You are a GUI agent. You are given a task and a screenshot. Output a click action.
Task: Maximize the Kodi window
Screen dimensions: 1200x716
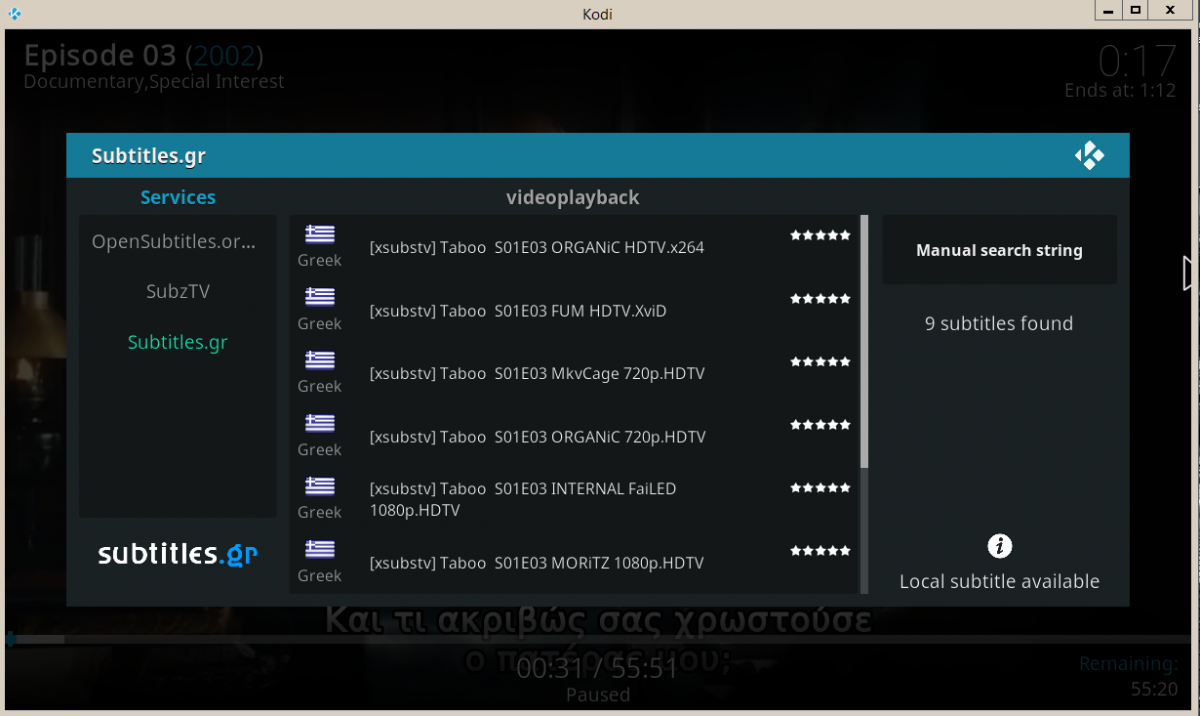[x=1135, y=10]
